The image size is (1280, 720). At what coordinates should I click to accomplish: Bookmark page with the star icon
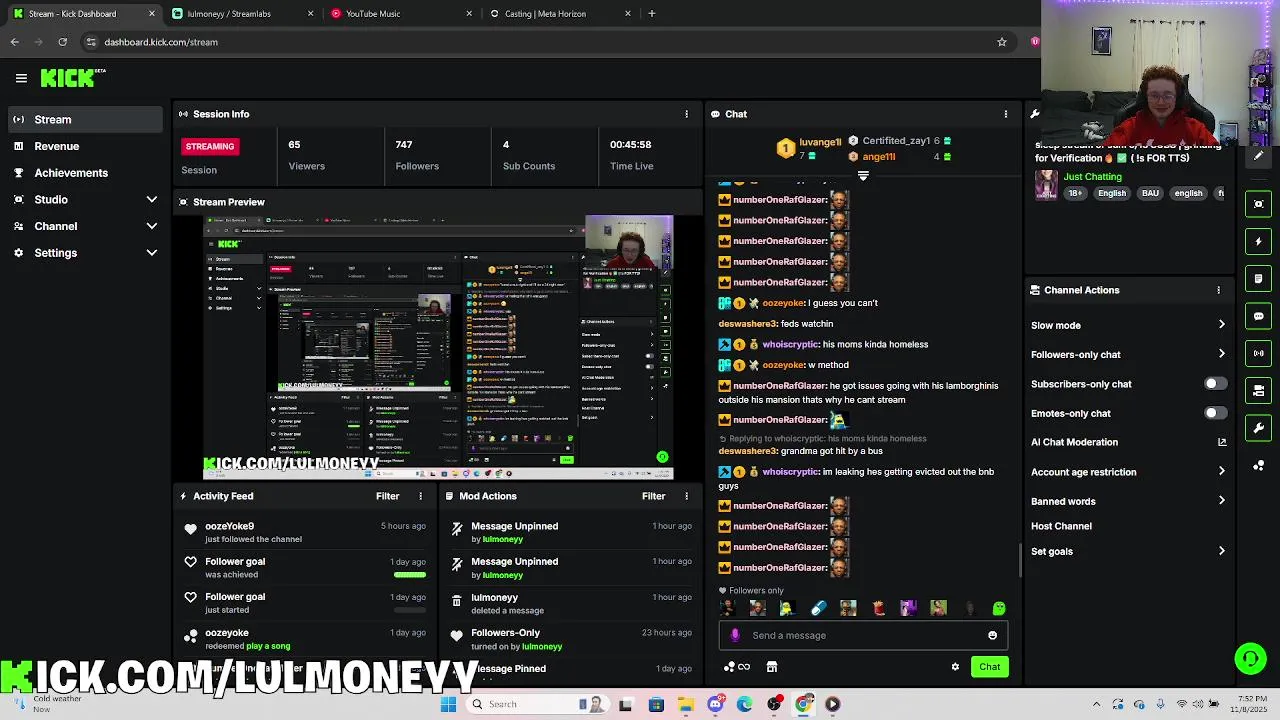click(1001, 42)
